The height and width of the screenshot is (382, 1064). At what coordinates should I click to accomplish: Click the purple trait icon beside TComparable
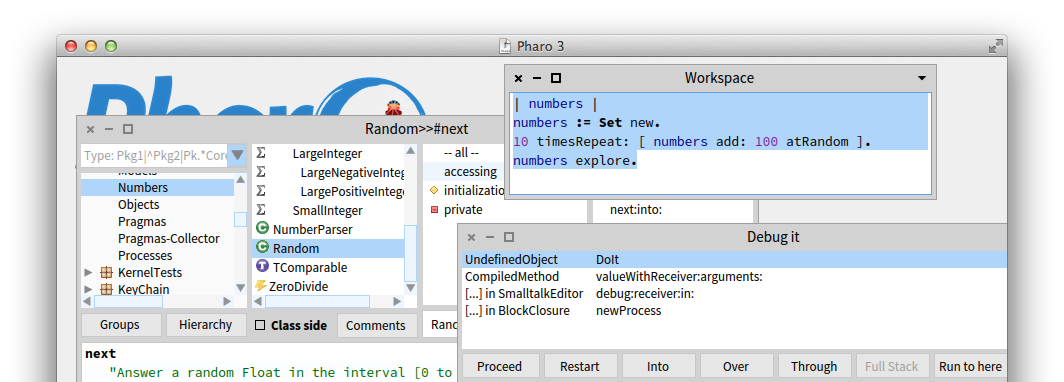coord(262,267)
